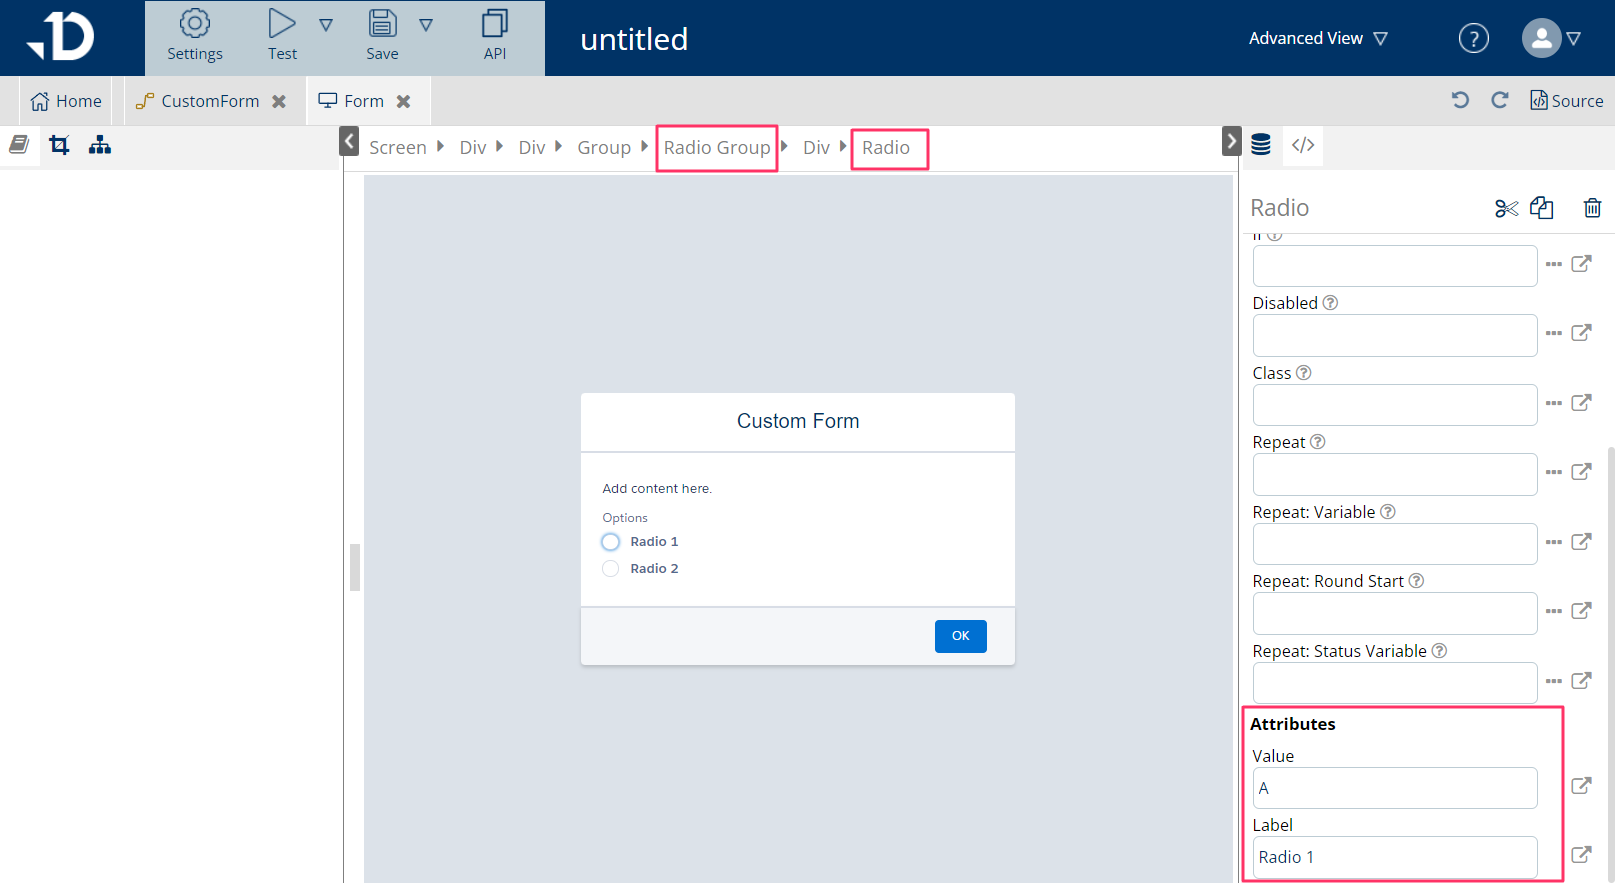The width and height of the screenshot is (1615, 883).
Task: Click the trash icon to delete Radio
Action: (1592, 208)
